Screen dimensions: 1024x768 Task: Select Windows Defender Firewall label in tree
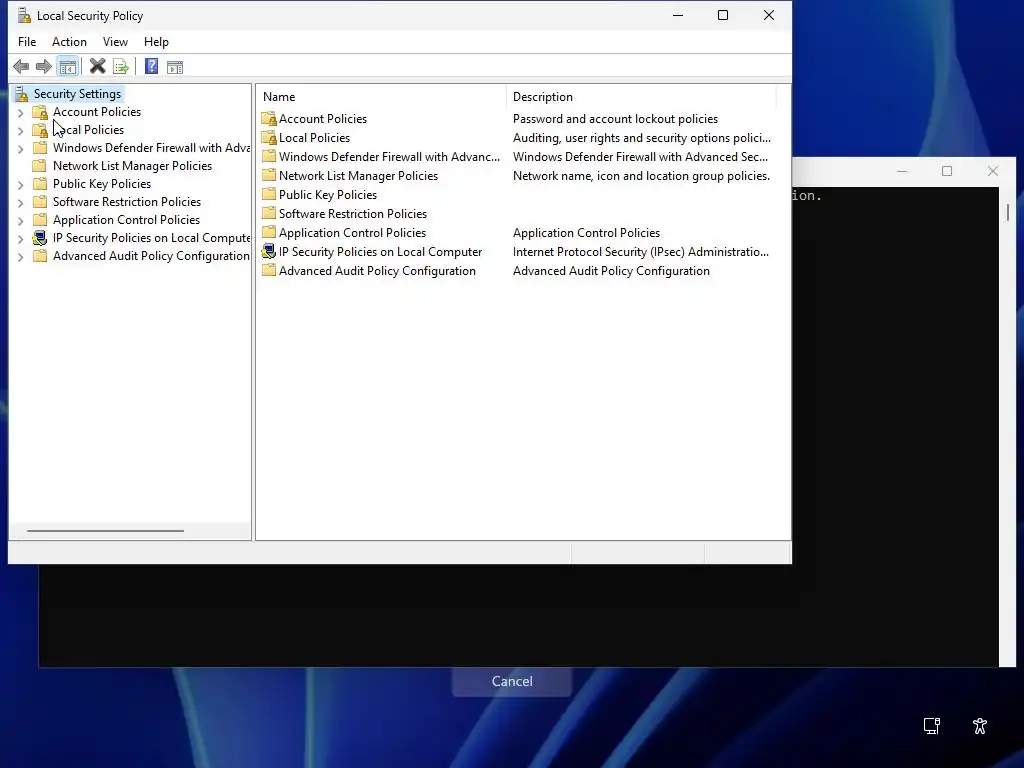tap(152, 148)
